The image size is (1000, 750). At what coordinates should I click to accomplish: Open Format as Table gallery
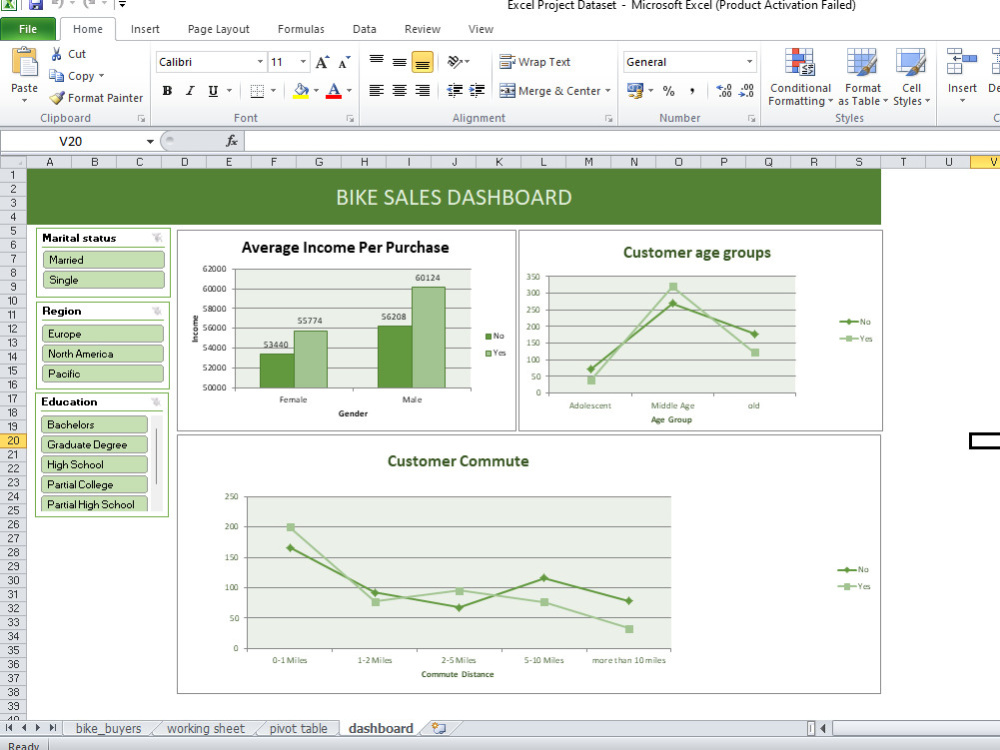862,77
